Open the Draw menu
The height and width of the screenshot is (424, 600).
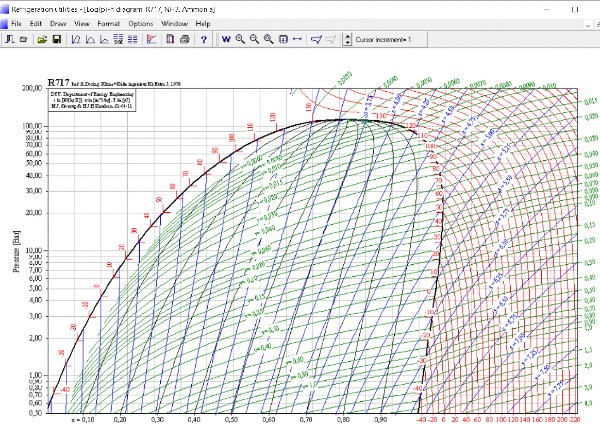point(58,23)
